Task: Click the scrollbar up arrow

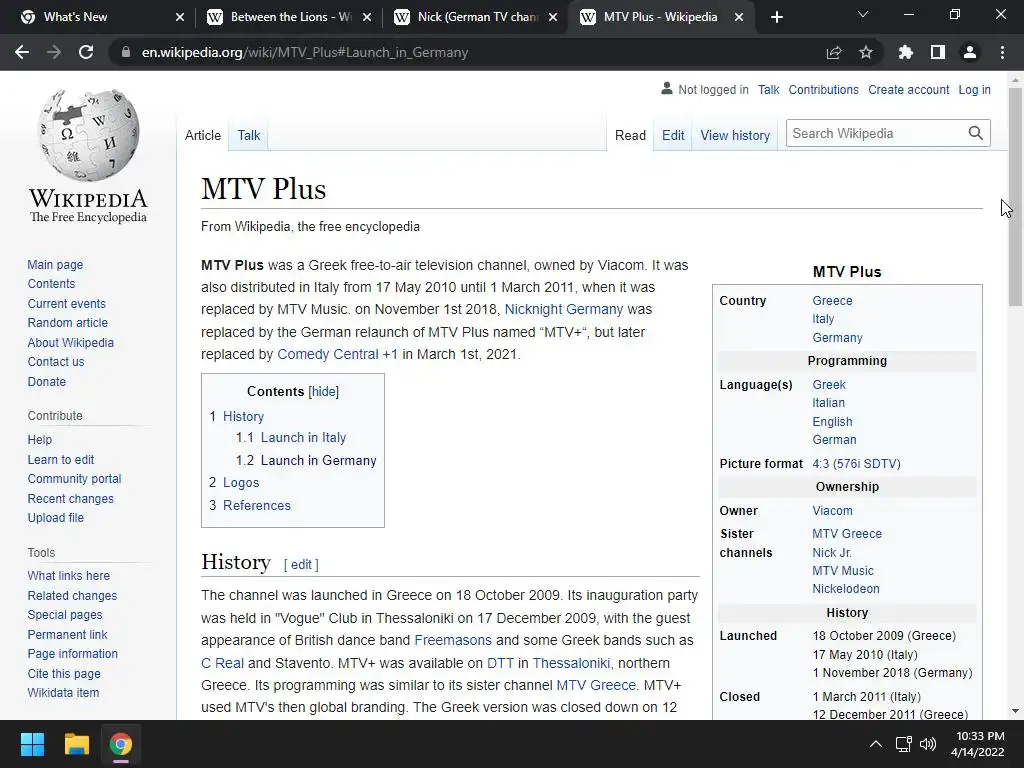Action: point(1015,80)
